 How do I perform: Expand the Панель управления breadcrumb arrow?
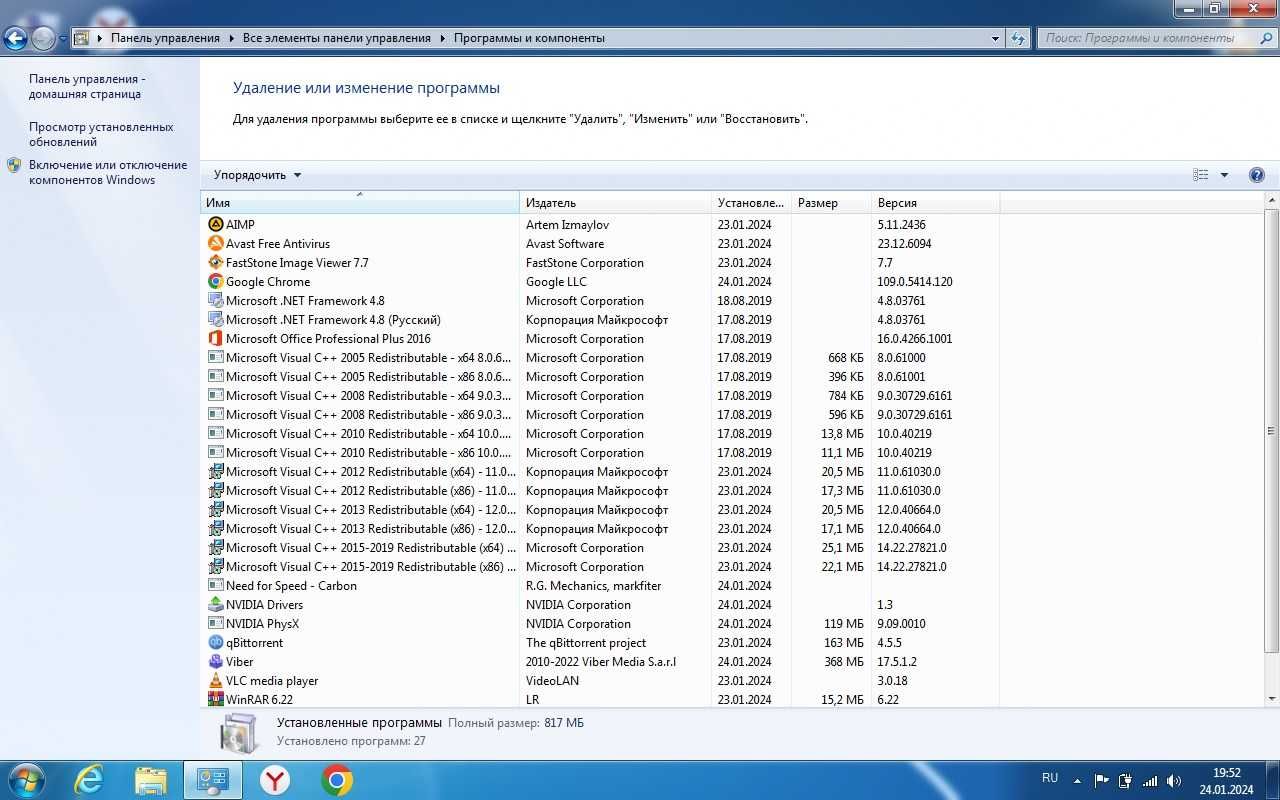(x=231, y=38)
